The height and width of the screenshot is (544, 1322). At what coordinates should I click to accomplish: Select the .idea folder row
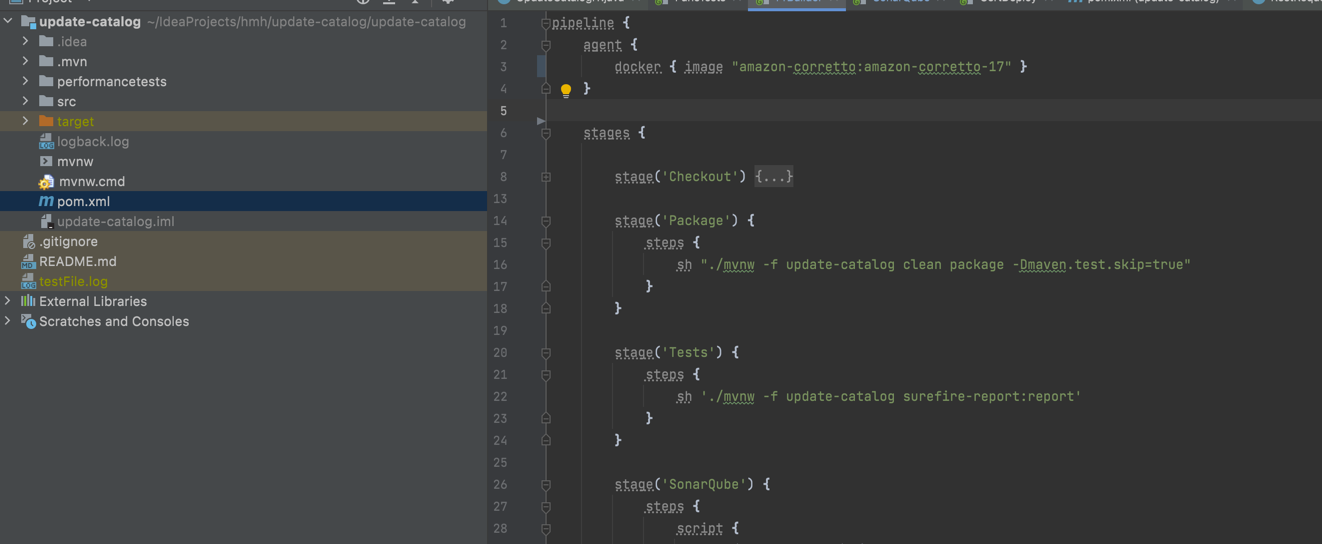243,41
